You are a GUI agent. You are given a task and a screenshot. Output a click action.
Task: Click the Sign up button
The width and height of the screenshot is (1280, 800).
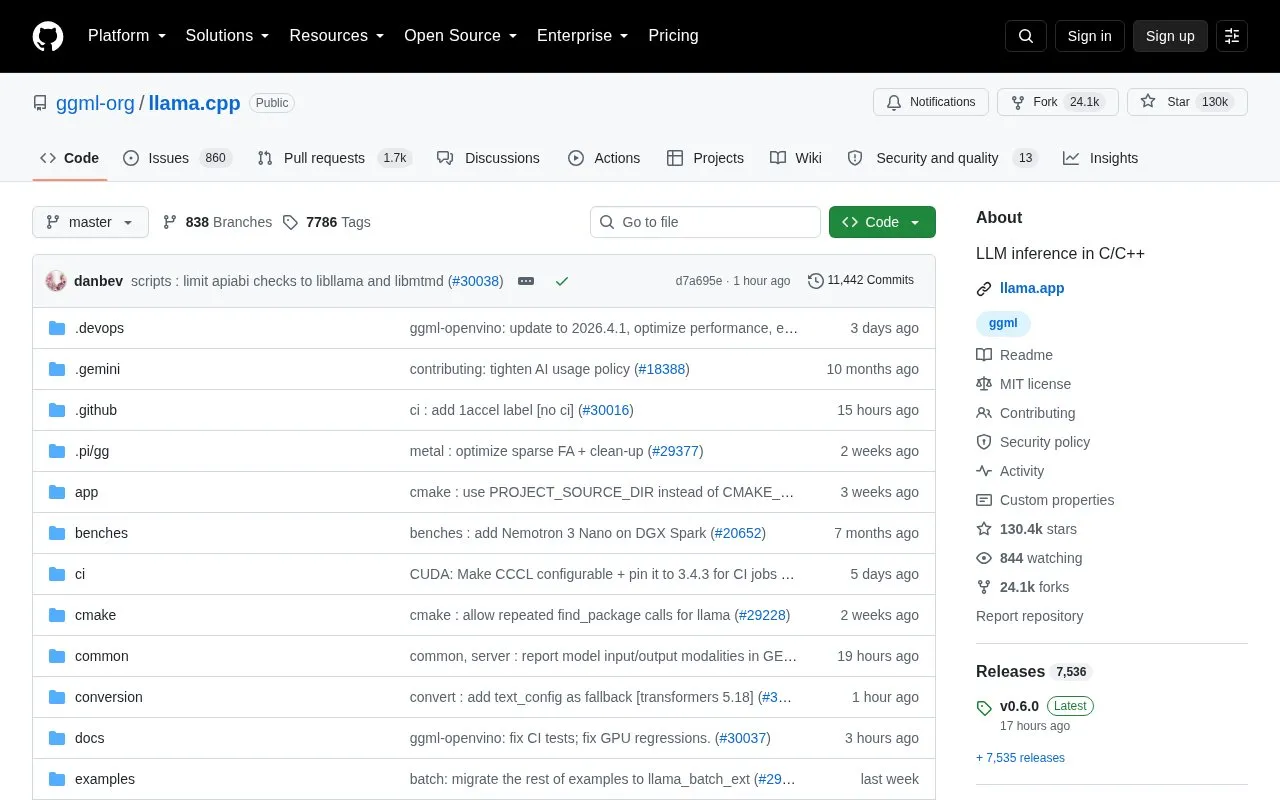pos(1170,36)
